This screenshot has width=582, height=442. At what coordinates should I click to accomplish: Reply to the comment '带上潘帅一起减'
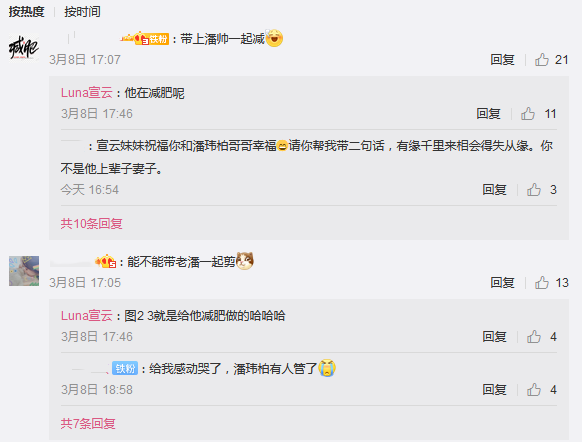[x=502, y=59]
